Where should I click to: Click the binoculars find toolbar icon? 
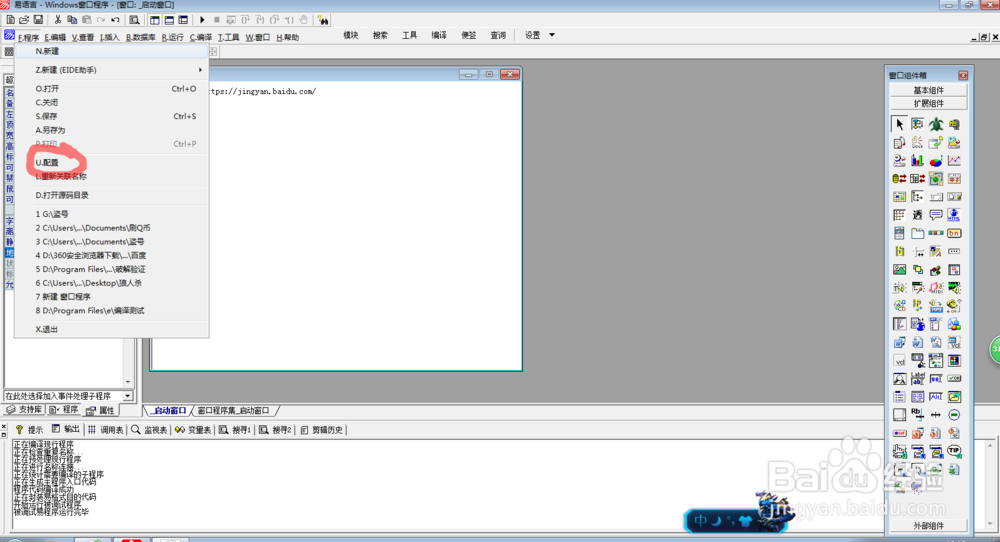tap(323, 20)
